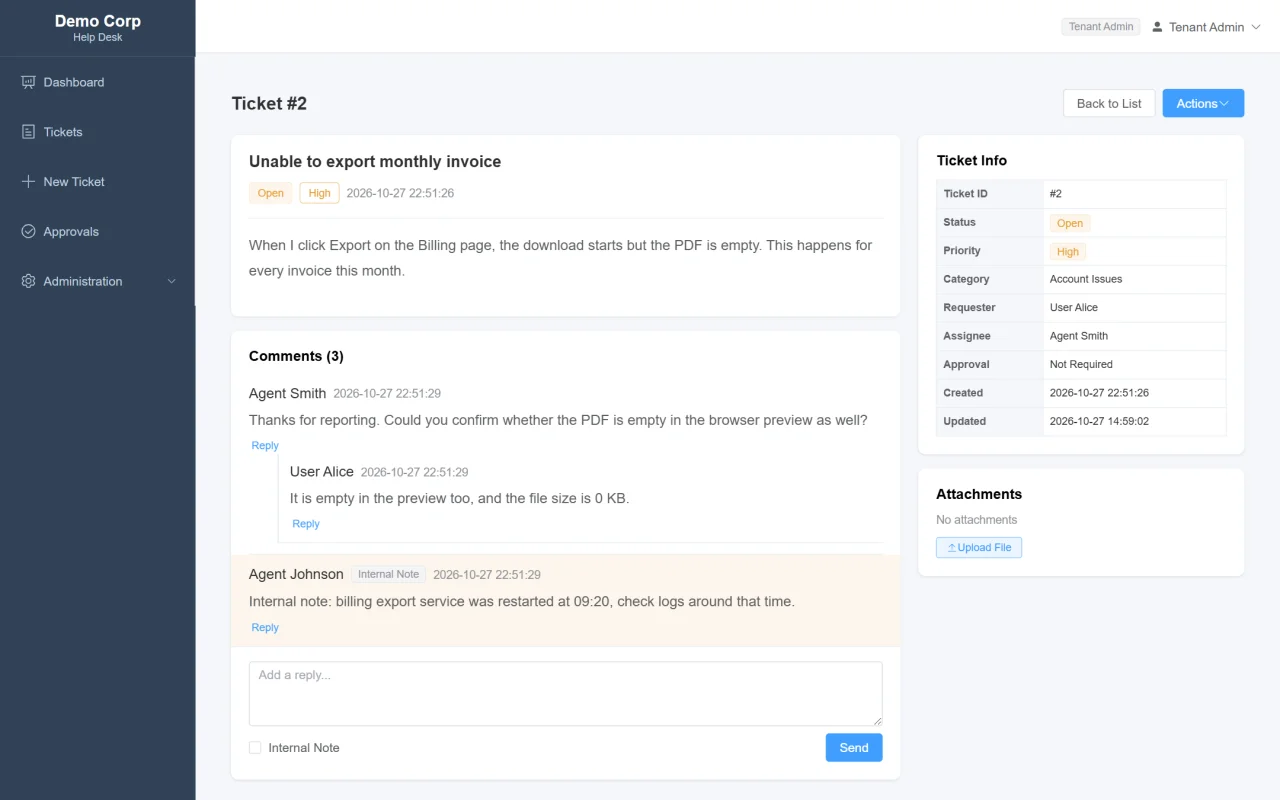Click the Tenant Admin role badge
The height and width of the screenshot is (800, 1280).
[x=1101, y=27]
